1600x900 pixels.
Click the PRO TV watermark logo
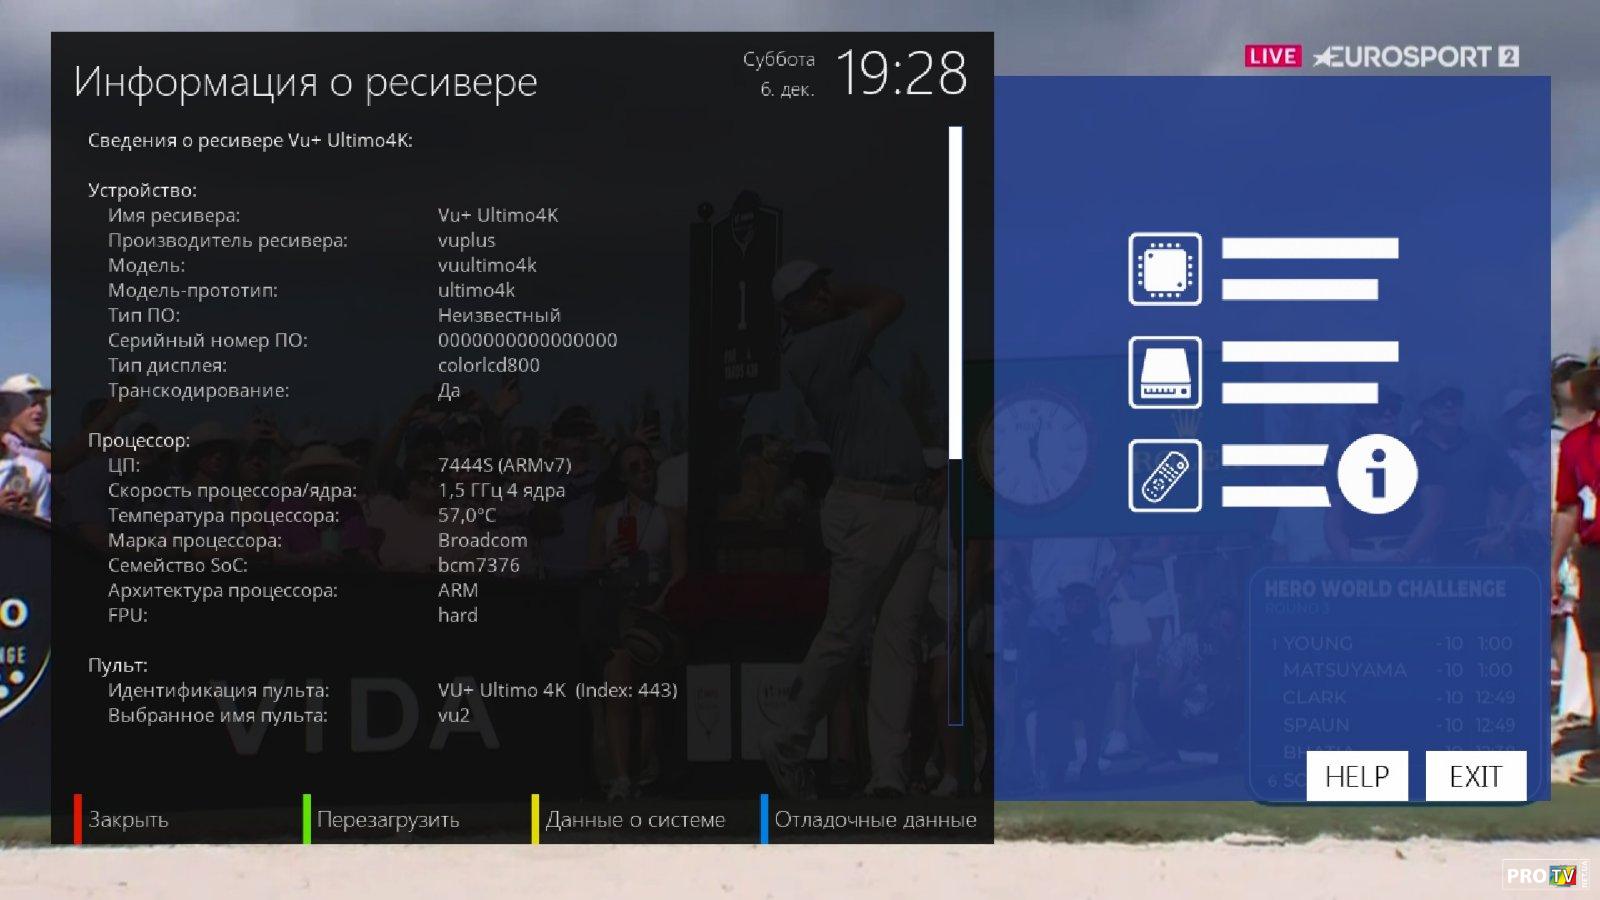click(x=1542, y=875)
